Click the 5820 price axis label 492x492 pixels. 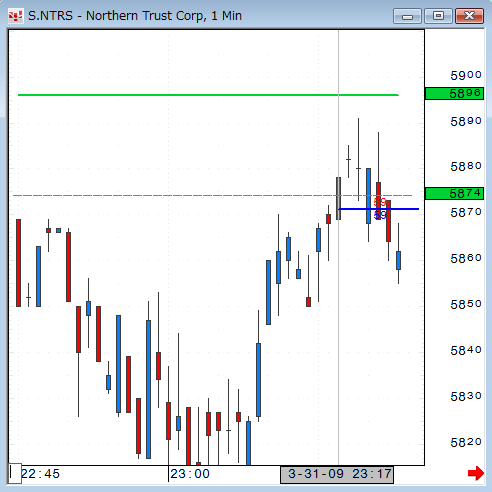click(x=466, y=442)
